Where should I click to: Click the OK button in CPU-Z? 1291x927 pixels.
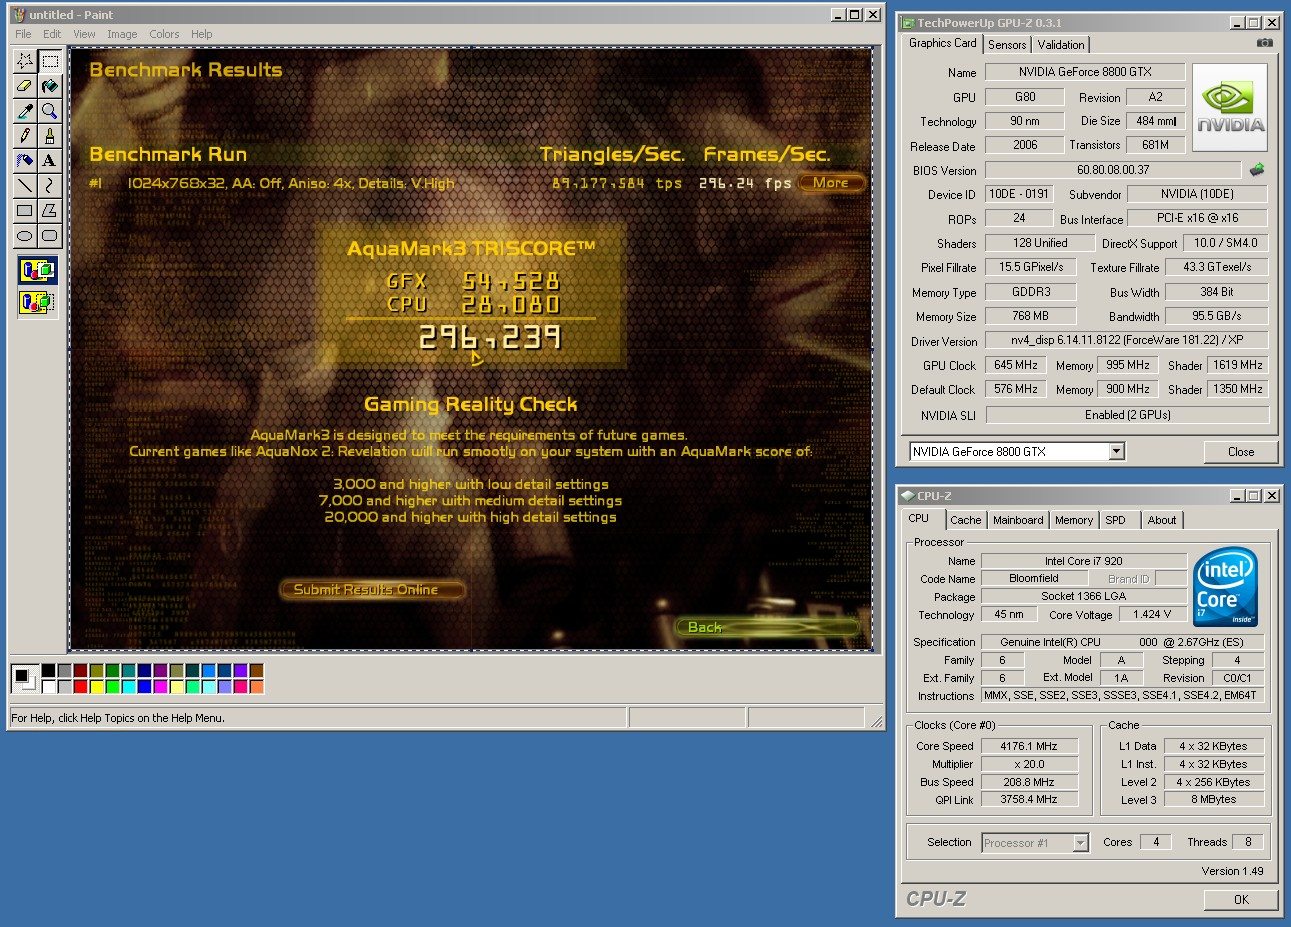point(1241,900)
